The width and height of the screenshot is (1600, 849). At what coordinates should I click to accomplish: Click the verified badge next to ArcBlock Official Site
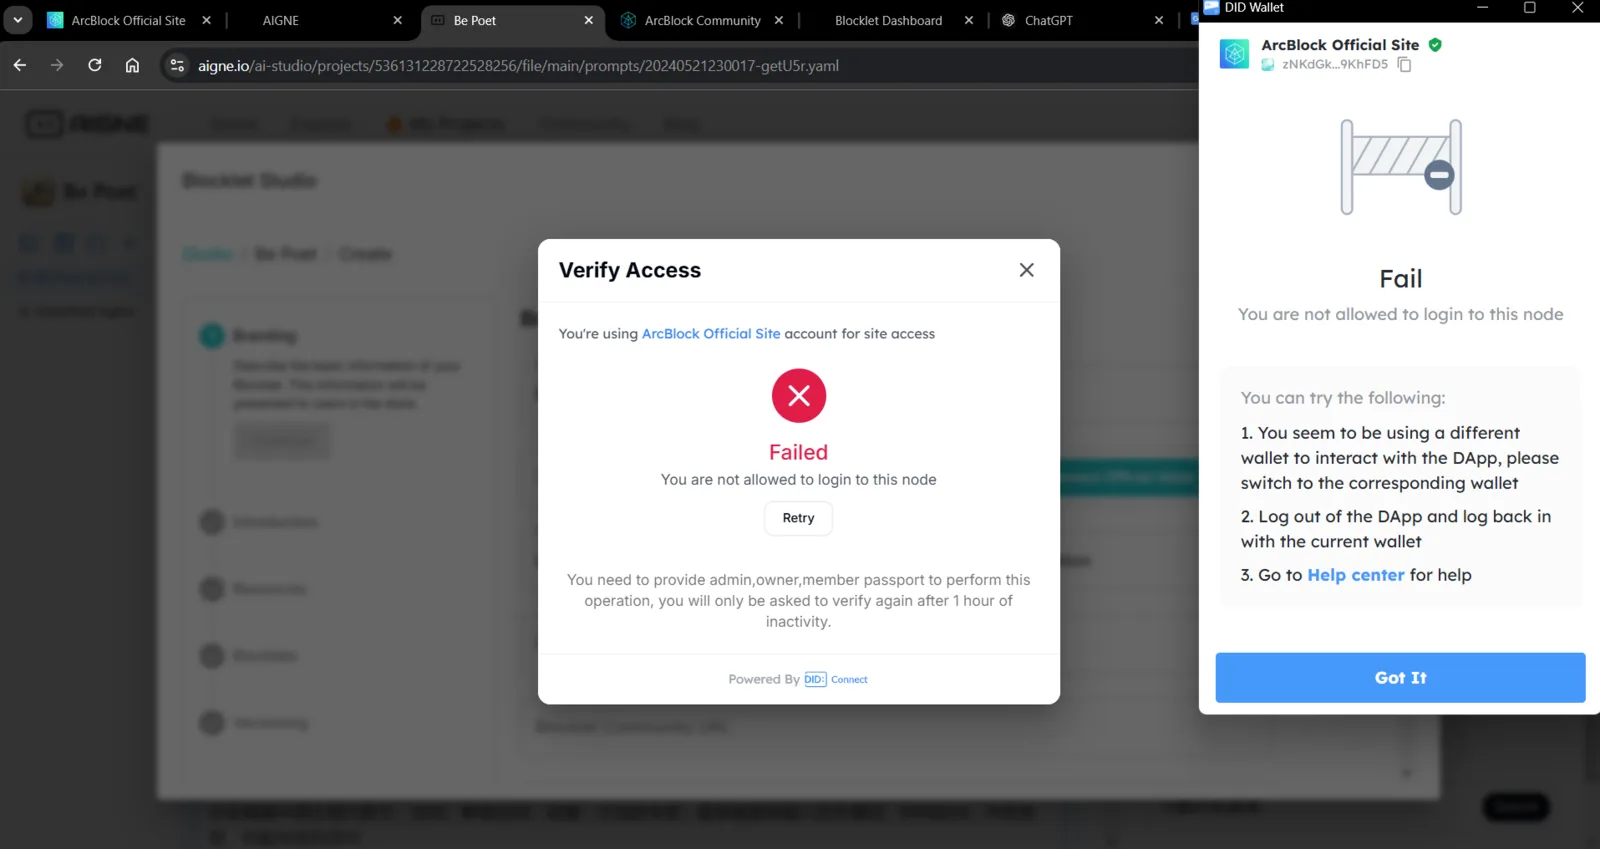pos(1435,45)
